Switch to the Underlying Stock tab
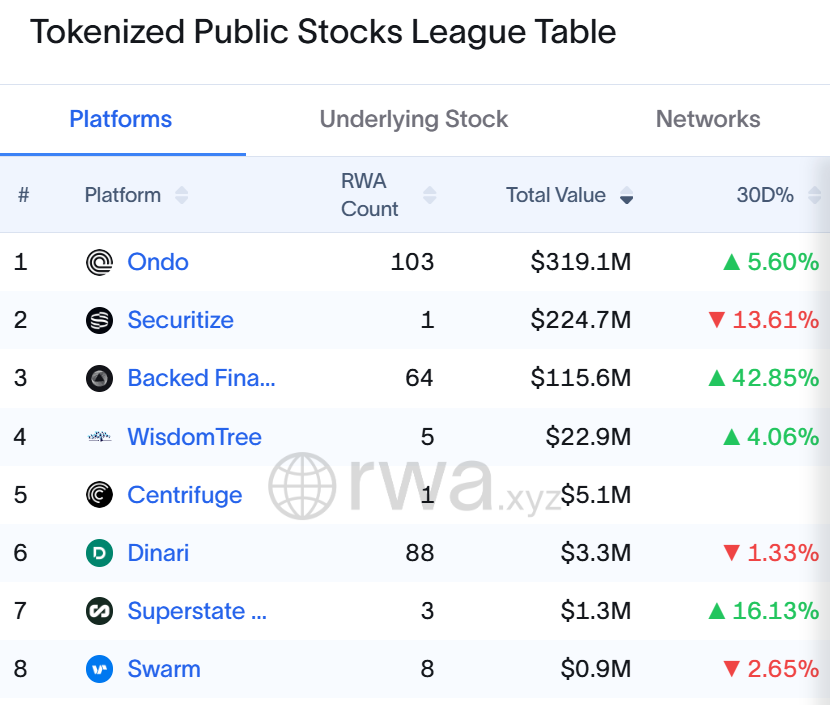The height and width of the screenshot is (705, 830). click(x=413, y=119)
